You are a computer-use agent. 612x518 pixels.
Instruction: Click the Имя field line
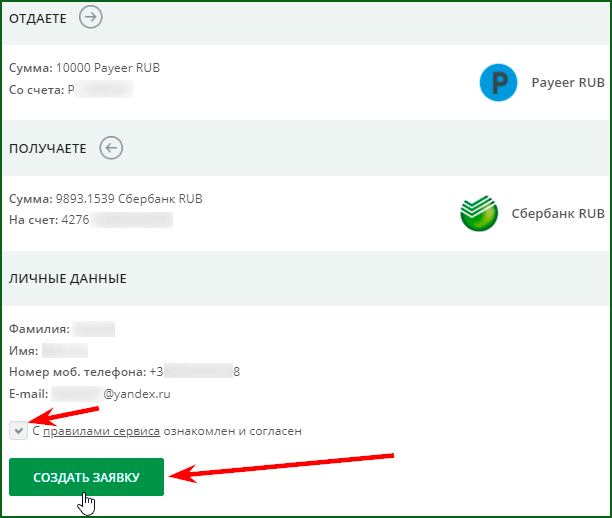48,351
